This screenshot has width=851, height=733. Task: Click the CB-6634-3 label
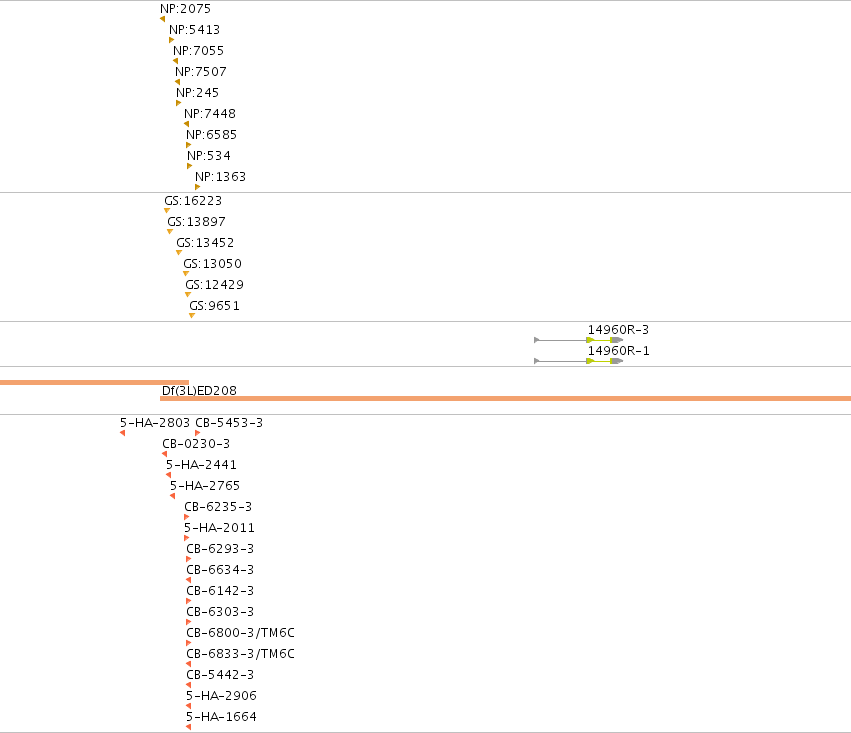click(x=220, y=570)
